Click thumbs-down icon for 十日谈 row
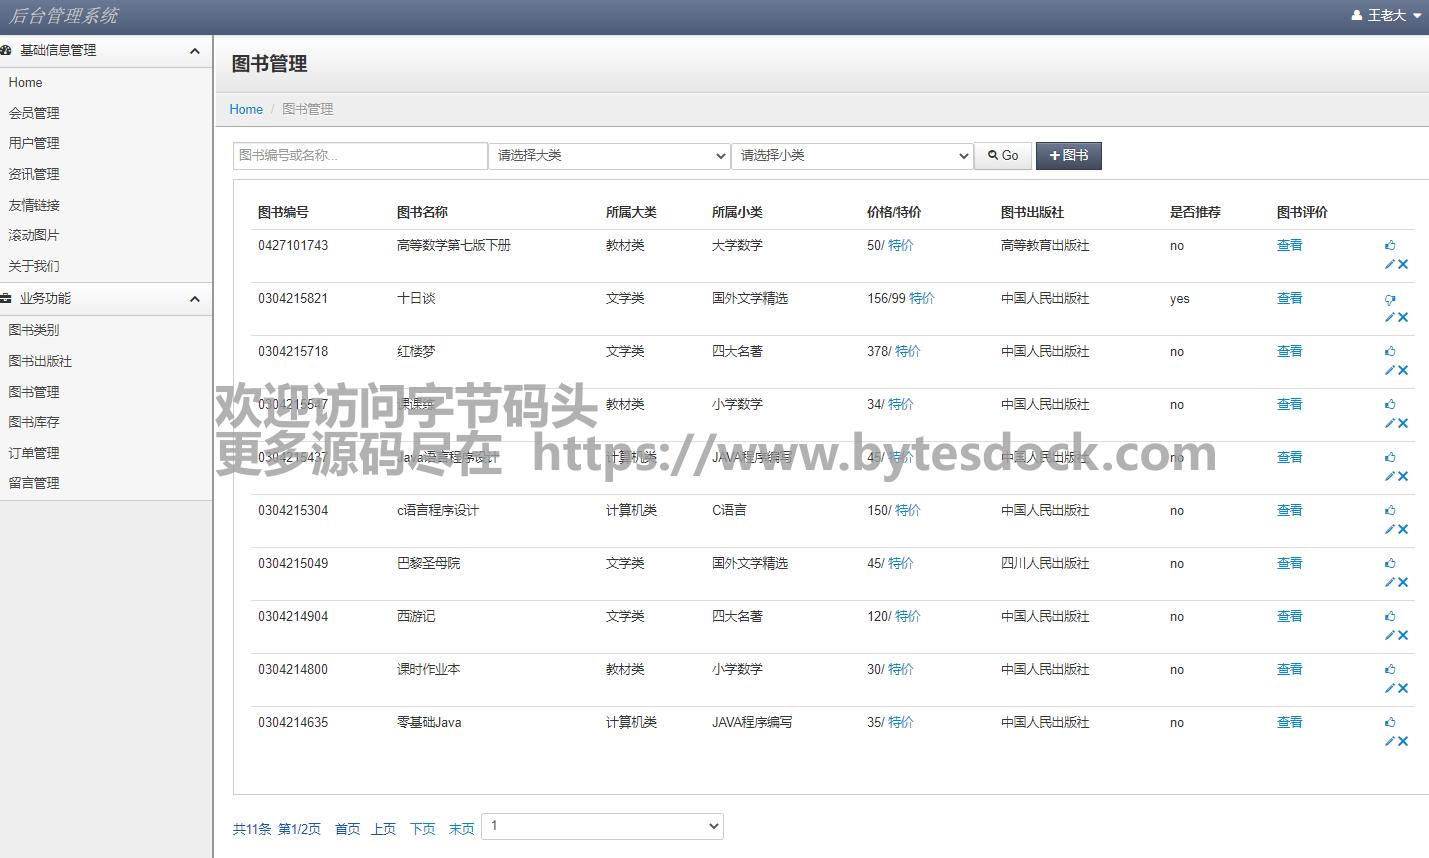Viewport: 1429px width, 858px height. pos(1390,299)
